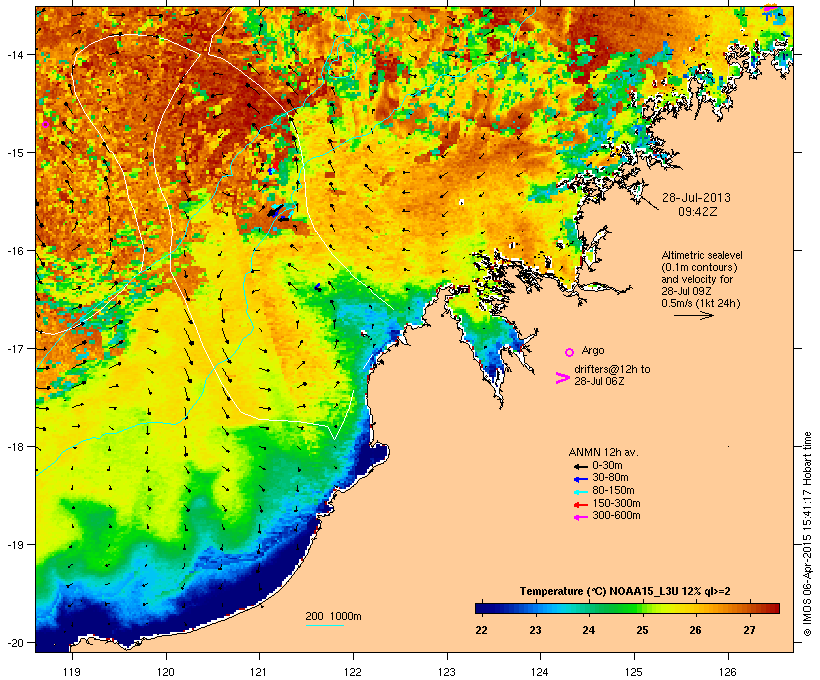
Task: Click the 0.5m/s velocity scale arrow
Action: point(693,315)
